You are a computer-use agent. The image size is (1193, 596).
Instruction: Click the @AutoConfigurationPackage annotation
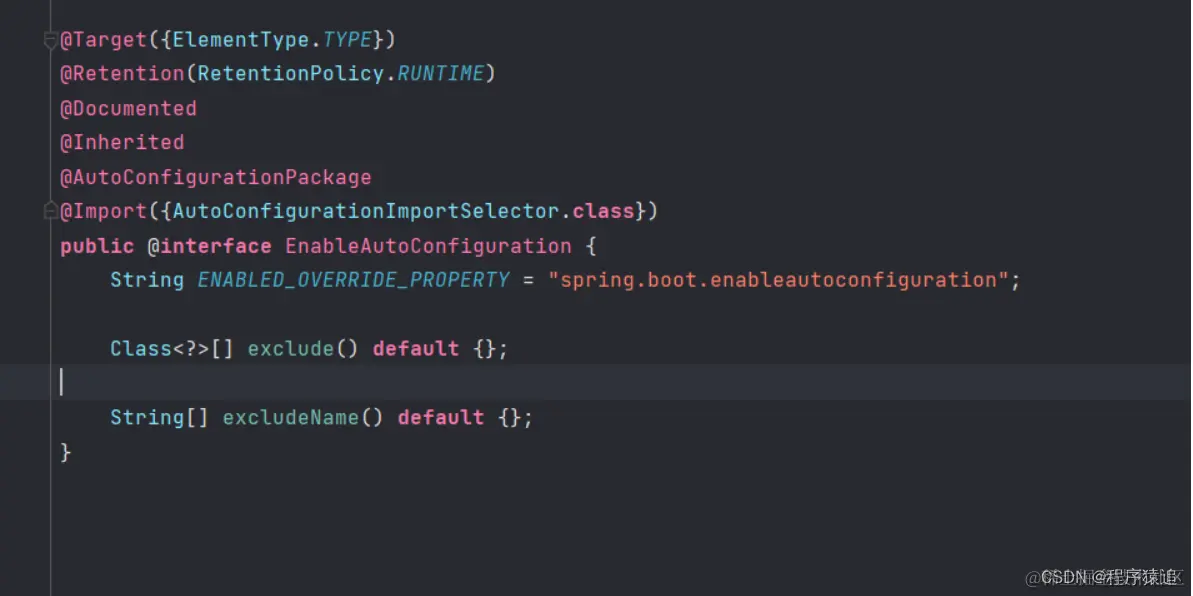pyautogui.click(x=216, y=177)
